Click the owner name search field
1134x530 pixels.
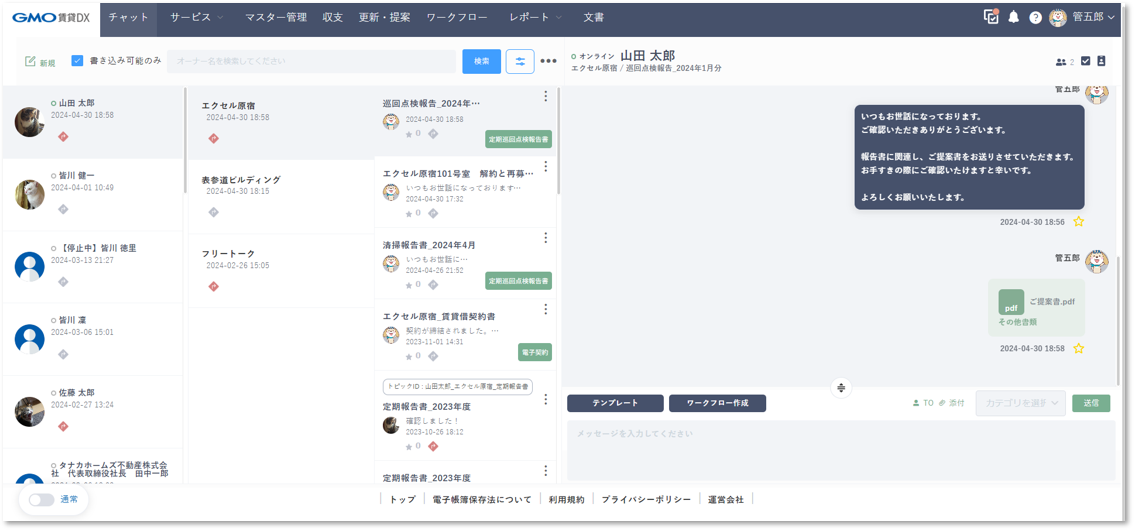(x=312, y=61)
